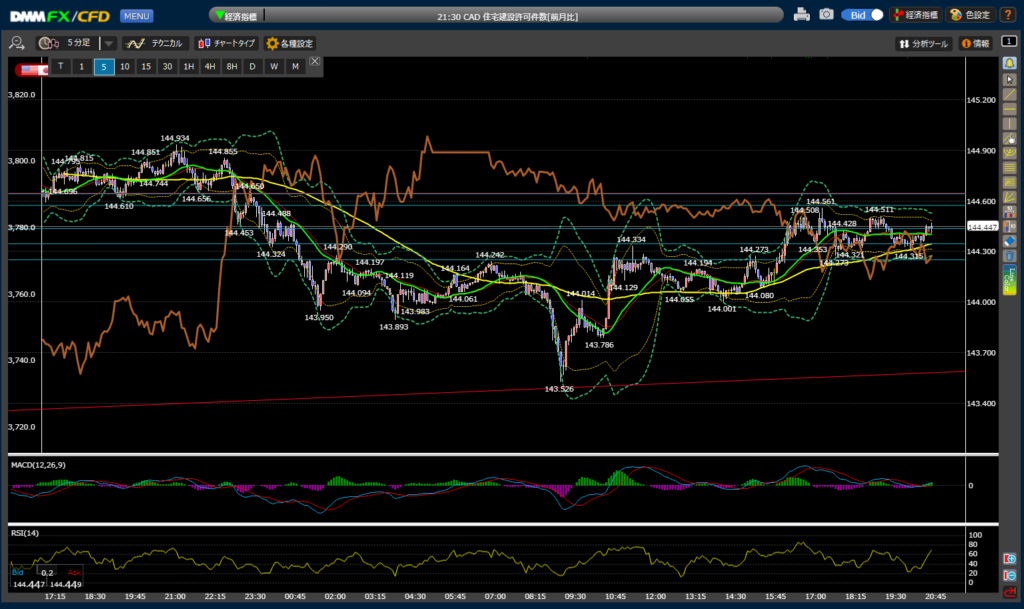The image size is (1024, 609).
Task: Toggle the 経済指標 ticker green arrow
Action: 221,16
